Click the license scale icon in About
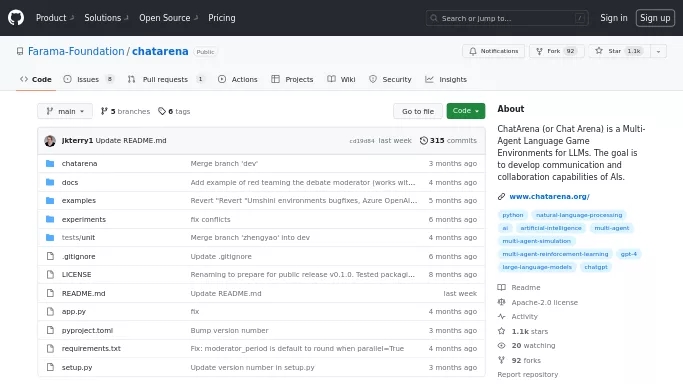683x384 pixels. click(502, 302)
